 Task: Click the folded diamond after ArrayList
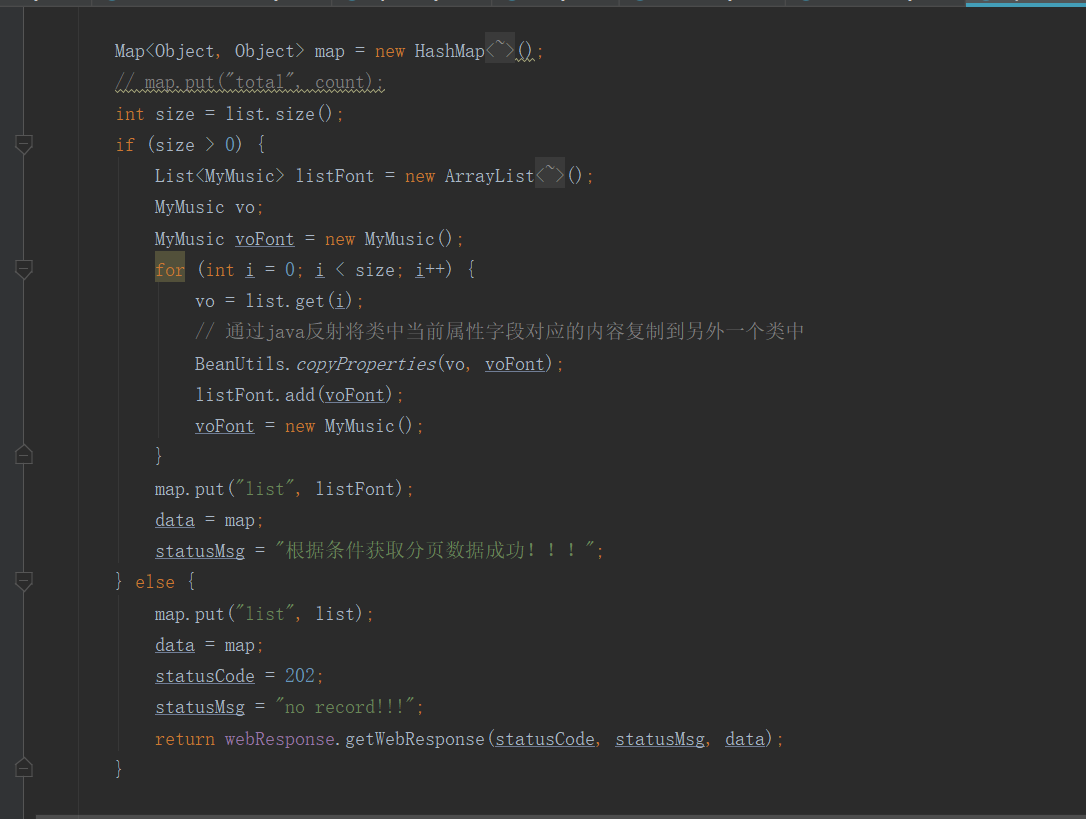pos(550,174)
